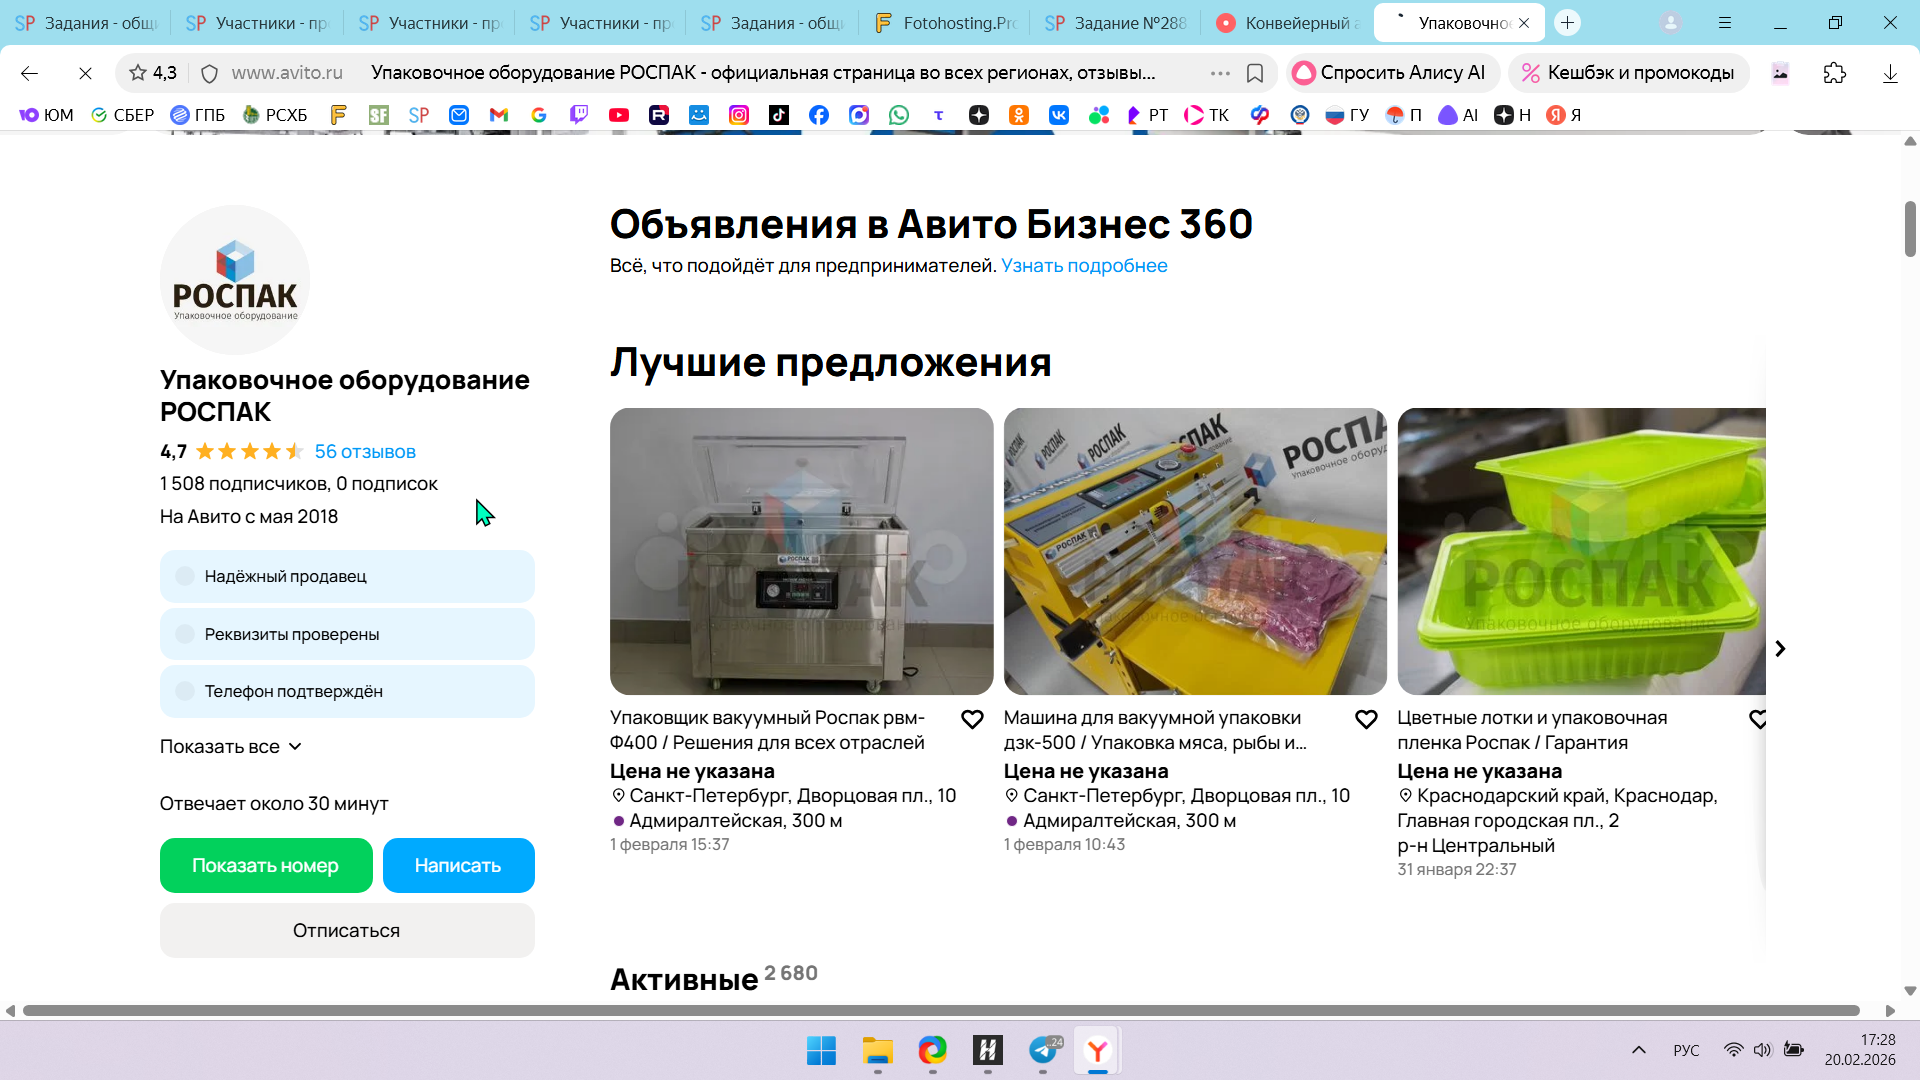Screen dimensions: 1920x1080
Task: Switch to Fotohosting.Pro browser tab
Action: [x=945, y=23]
